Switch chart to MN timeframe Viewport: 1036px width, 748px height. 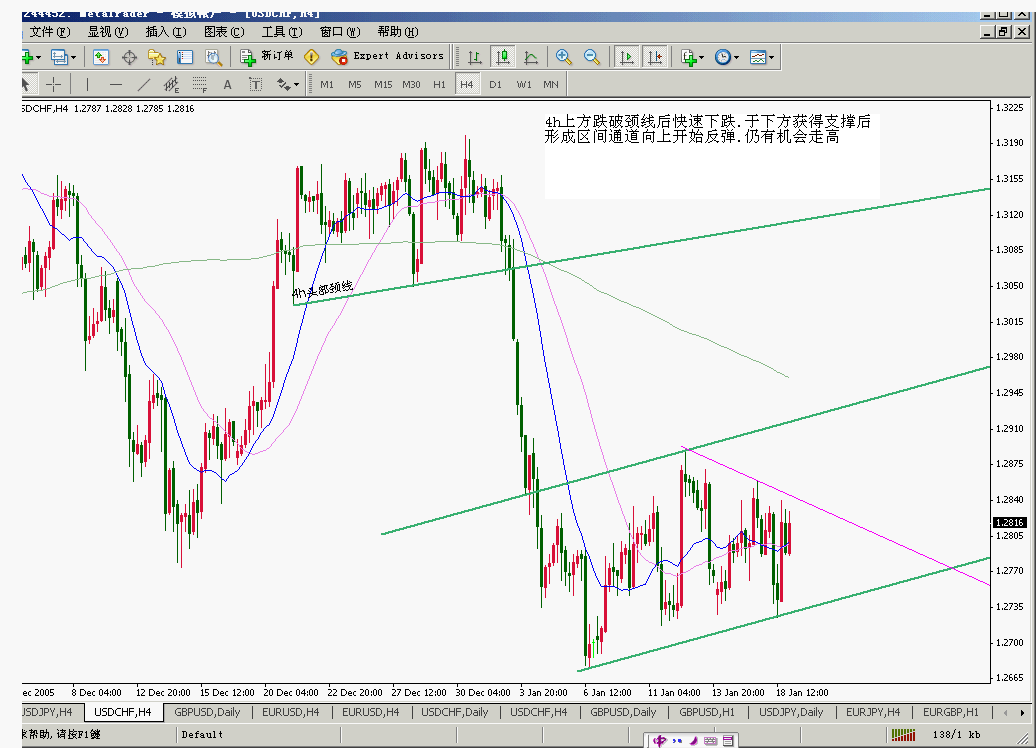pyautogui.click(x=551, y=85)
